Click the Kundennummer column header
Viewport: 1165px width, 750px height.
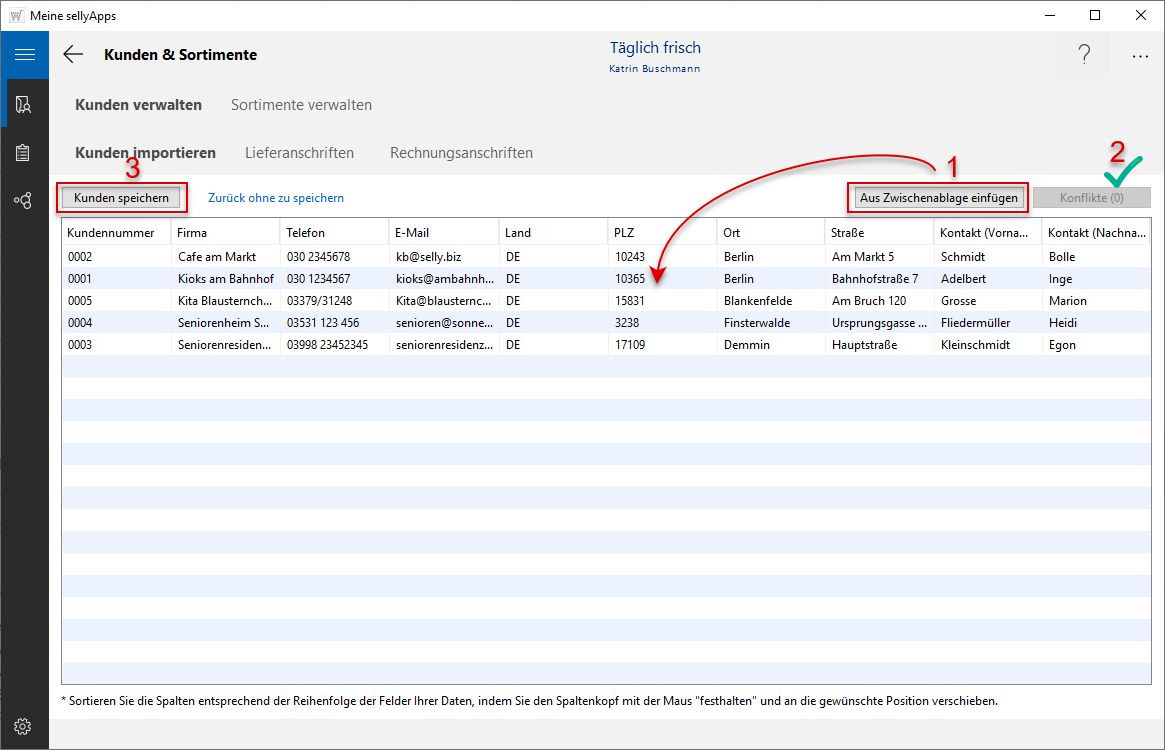click(x=111, y=233)
